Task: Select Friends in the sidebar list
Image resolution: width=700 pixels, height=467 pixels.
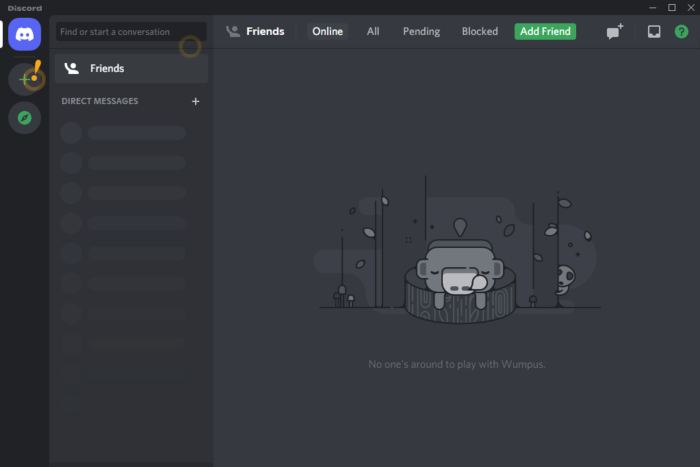Action: [131, 68]
